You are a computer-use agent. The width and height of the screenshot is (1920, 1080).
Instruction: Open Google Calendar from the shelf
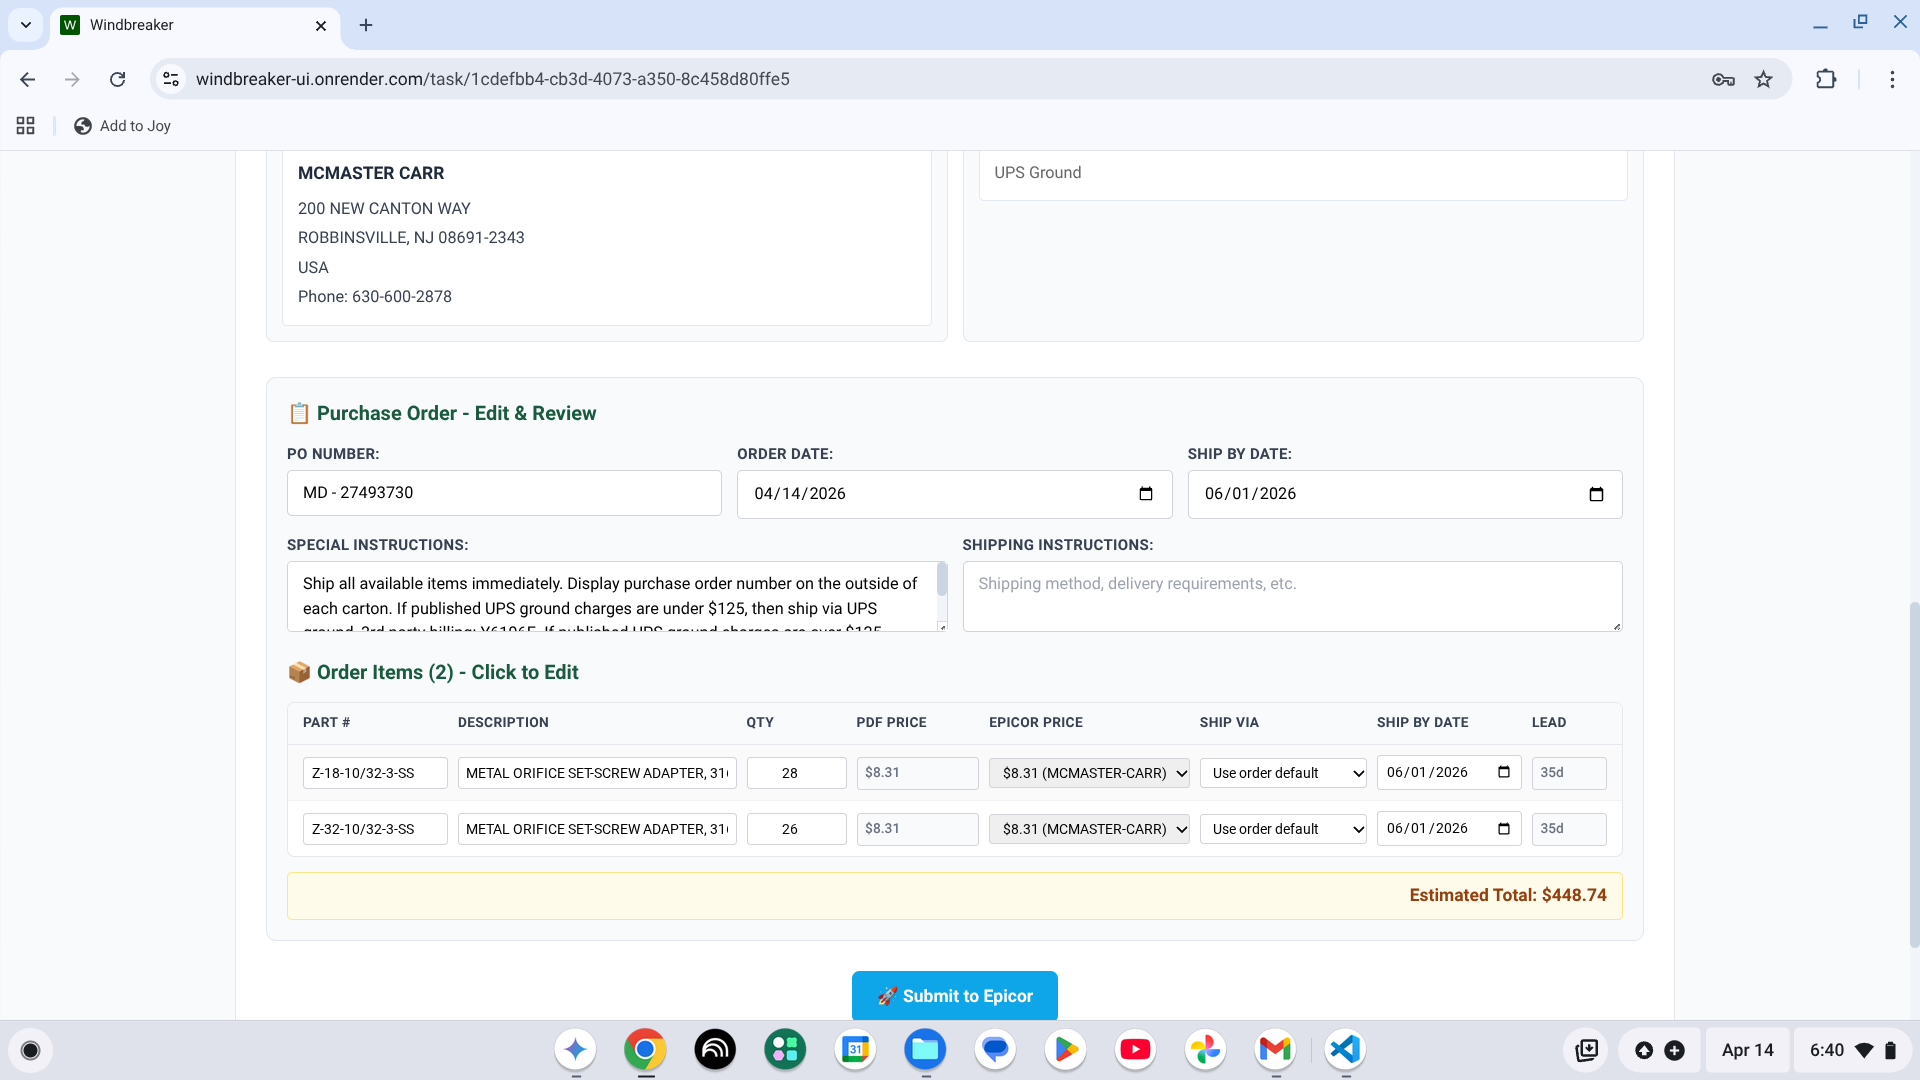[855, 1050]
